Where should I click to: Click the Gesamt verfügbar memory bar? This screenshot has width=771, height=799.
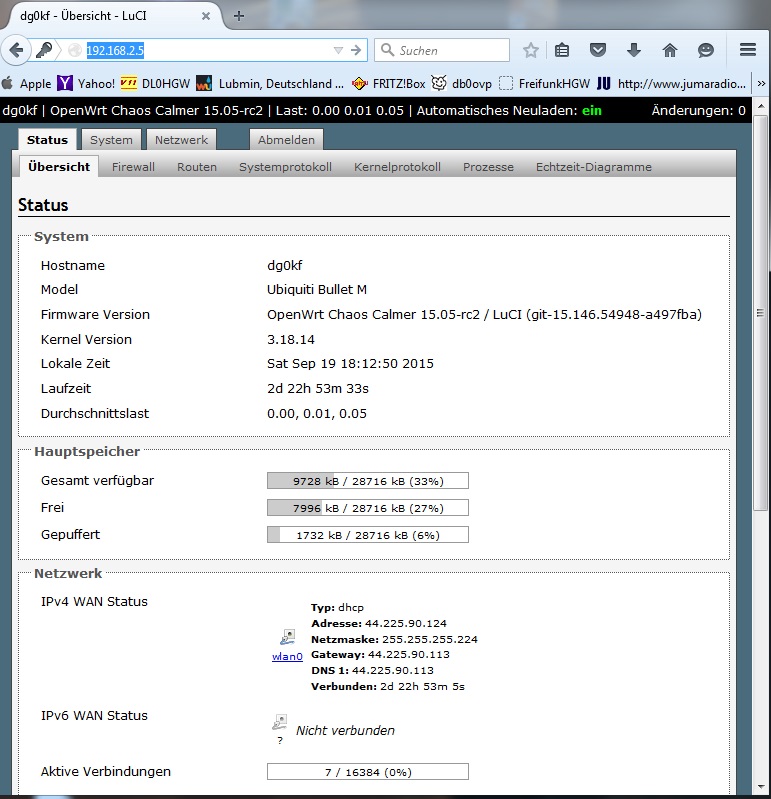[x=368, y=481]
